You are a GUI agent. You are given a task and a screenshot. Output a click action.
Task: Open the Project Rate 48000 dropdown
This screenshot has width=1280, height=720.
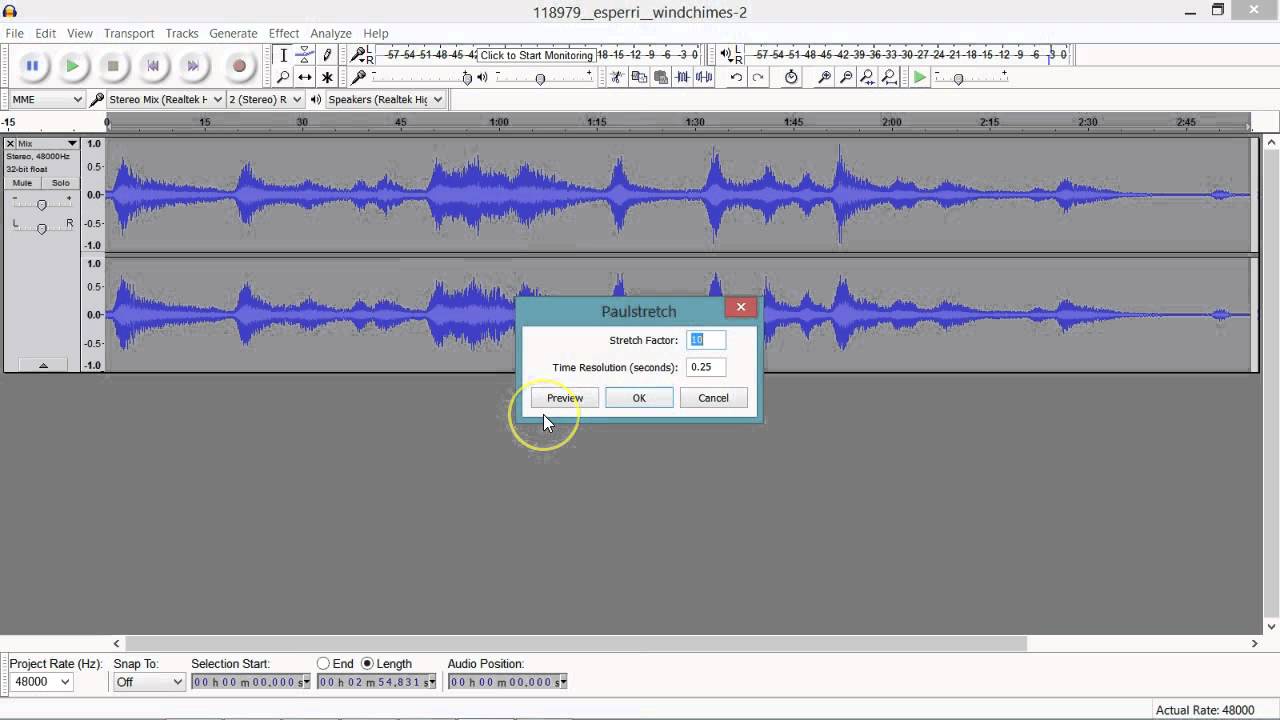pyautogui.click(x=41, y=682)
